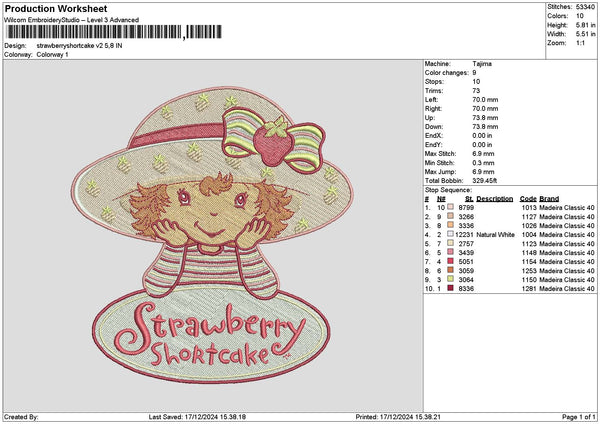Click the 'Production Worksheet' title
The width and height of the screenshot is (600, 424).
pyautogui.click(x=56, y=8)
